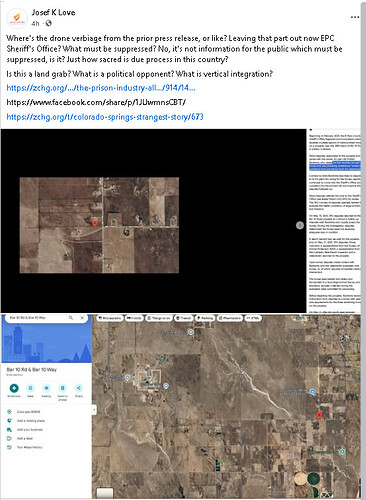The image size is (366, 500).
Task: Click the facebook.com/share URL text
Action: click(x=96, y=102)
